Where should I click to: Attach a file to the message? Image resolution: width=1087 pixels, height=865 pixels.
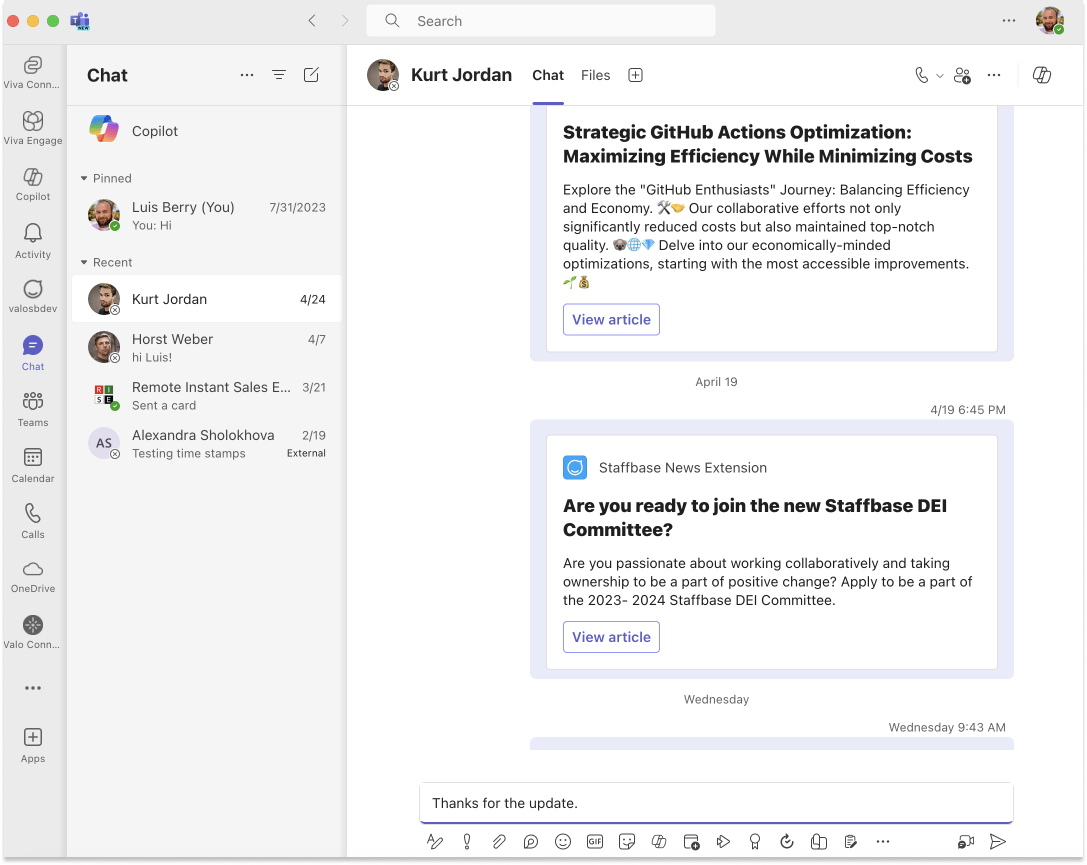499,841
